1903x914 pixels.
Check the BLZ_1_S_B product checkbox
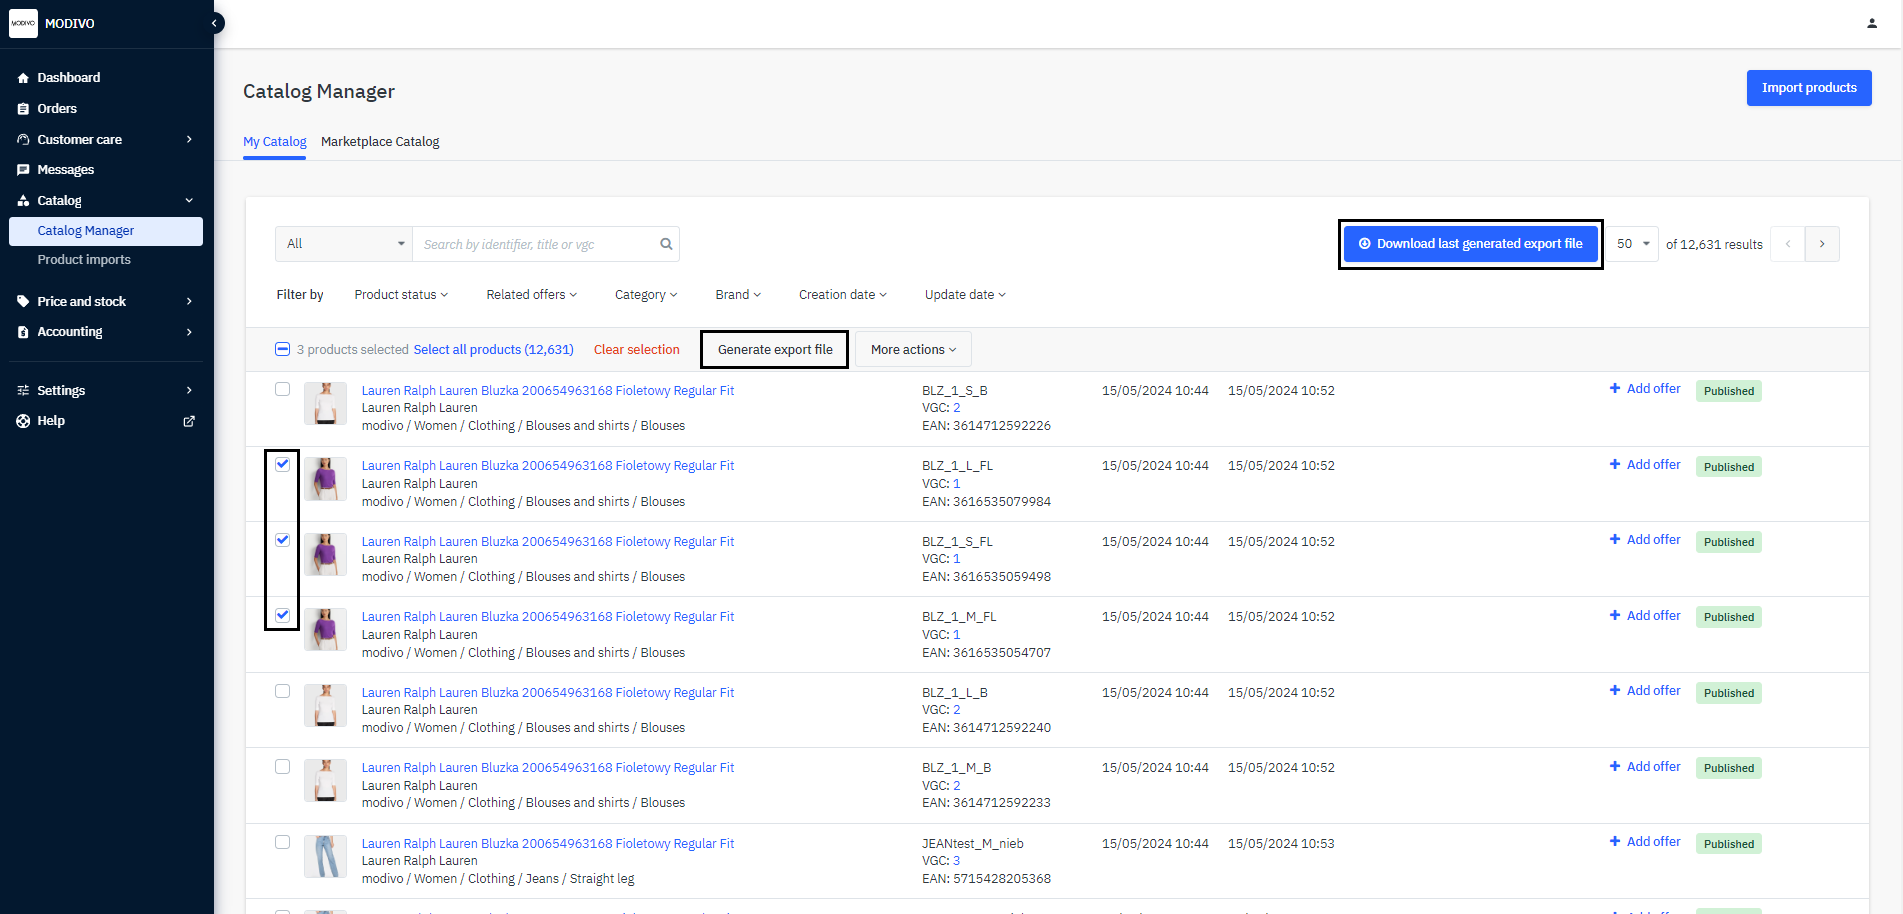click(282, 389)
